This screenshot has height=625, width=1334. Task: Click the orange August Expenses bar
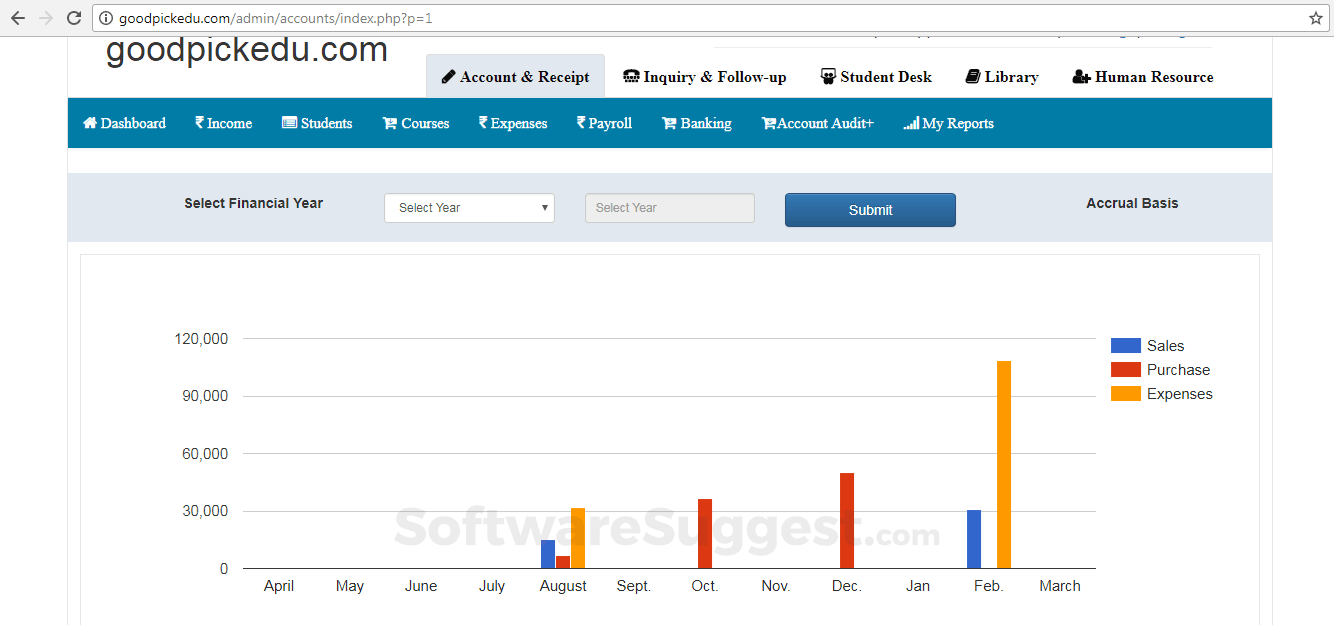[x=578, y=538]
